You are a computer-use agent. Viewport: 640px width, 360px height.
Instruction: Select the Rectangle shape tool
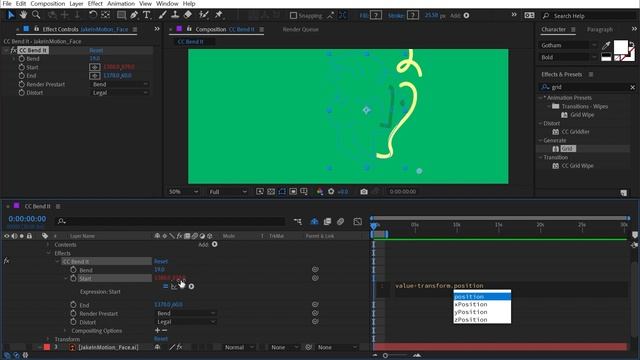pyautogui.click(x=121, y=15)
